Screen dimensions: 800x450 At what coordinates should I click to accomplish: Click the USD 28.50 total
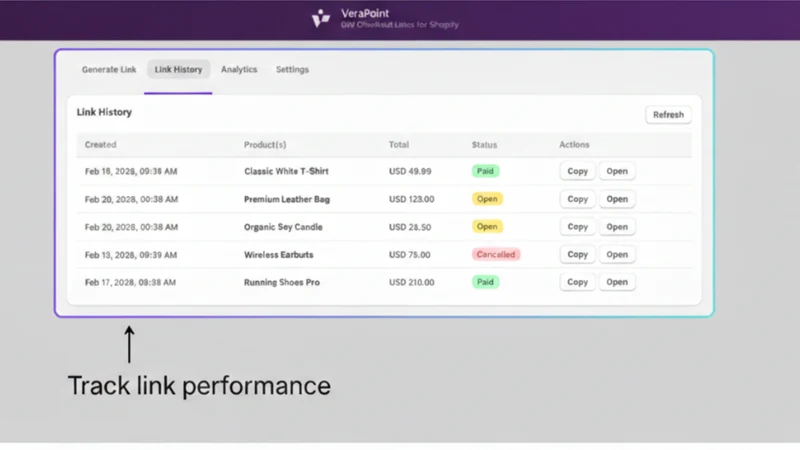point(410,227)
